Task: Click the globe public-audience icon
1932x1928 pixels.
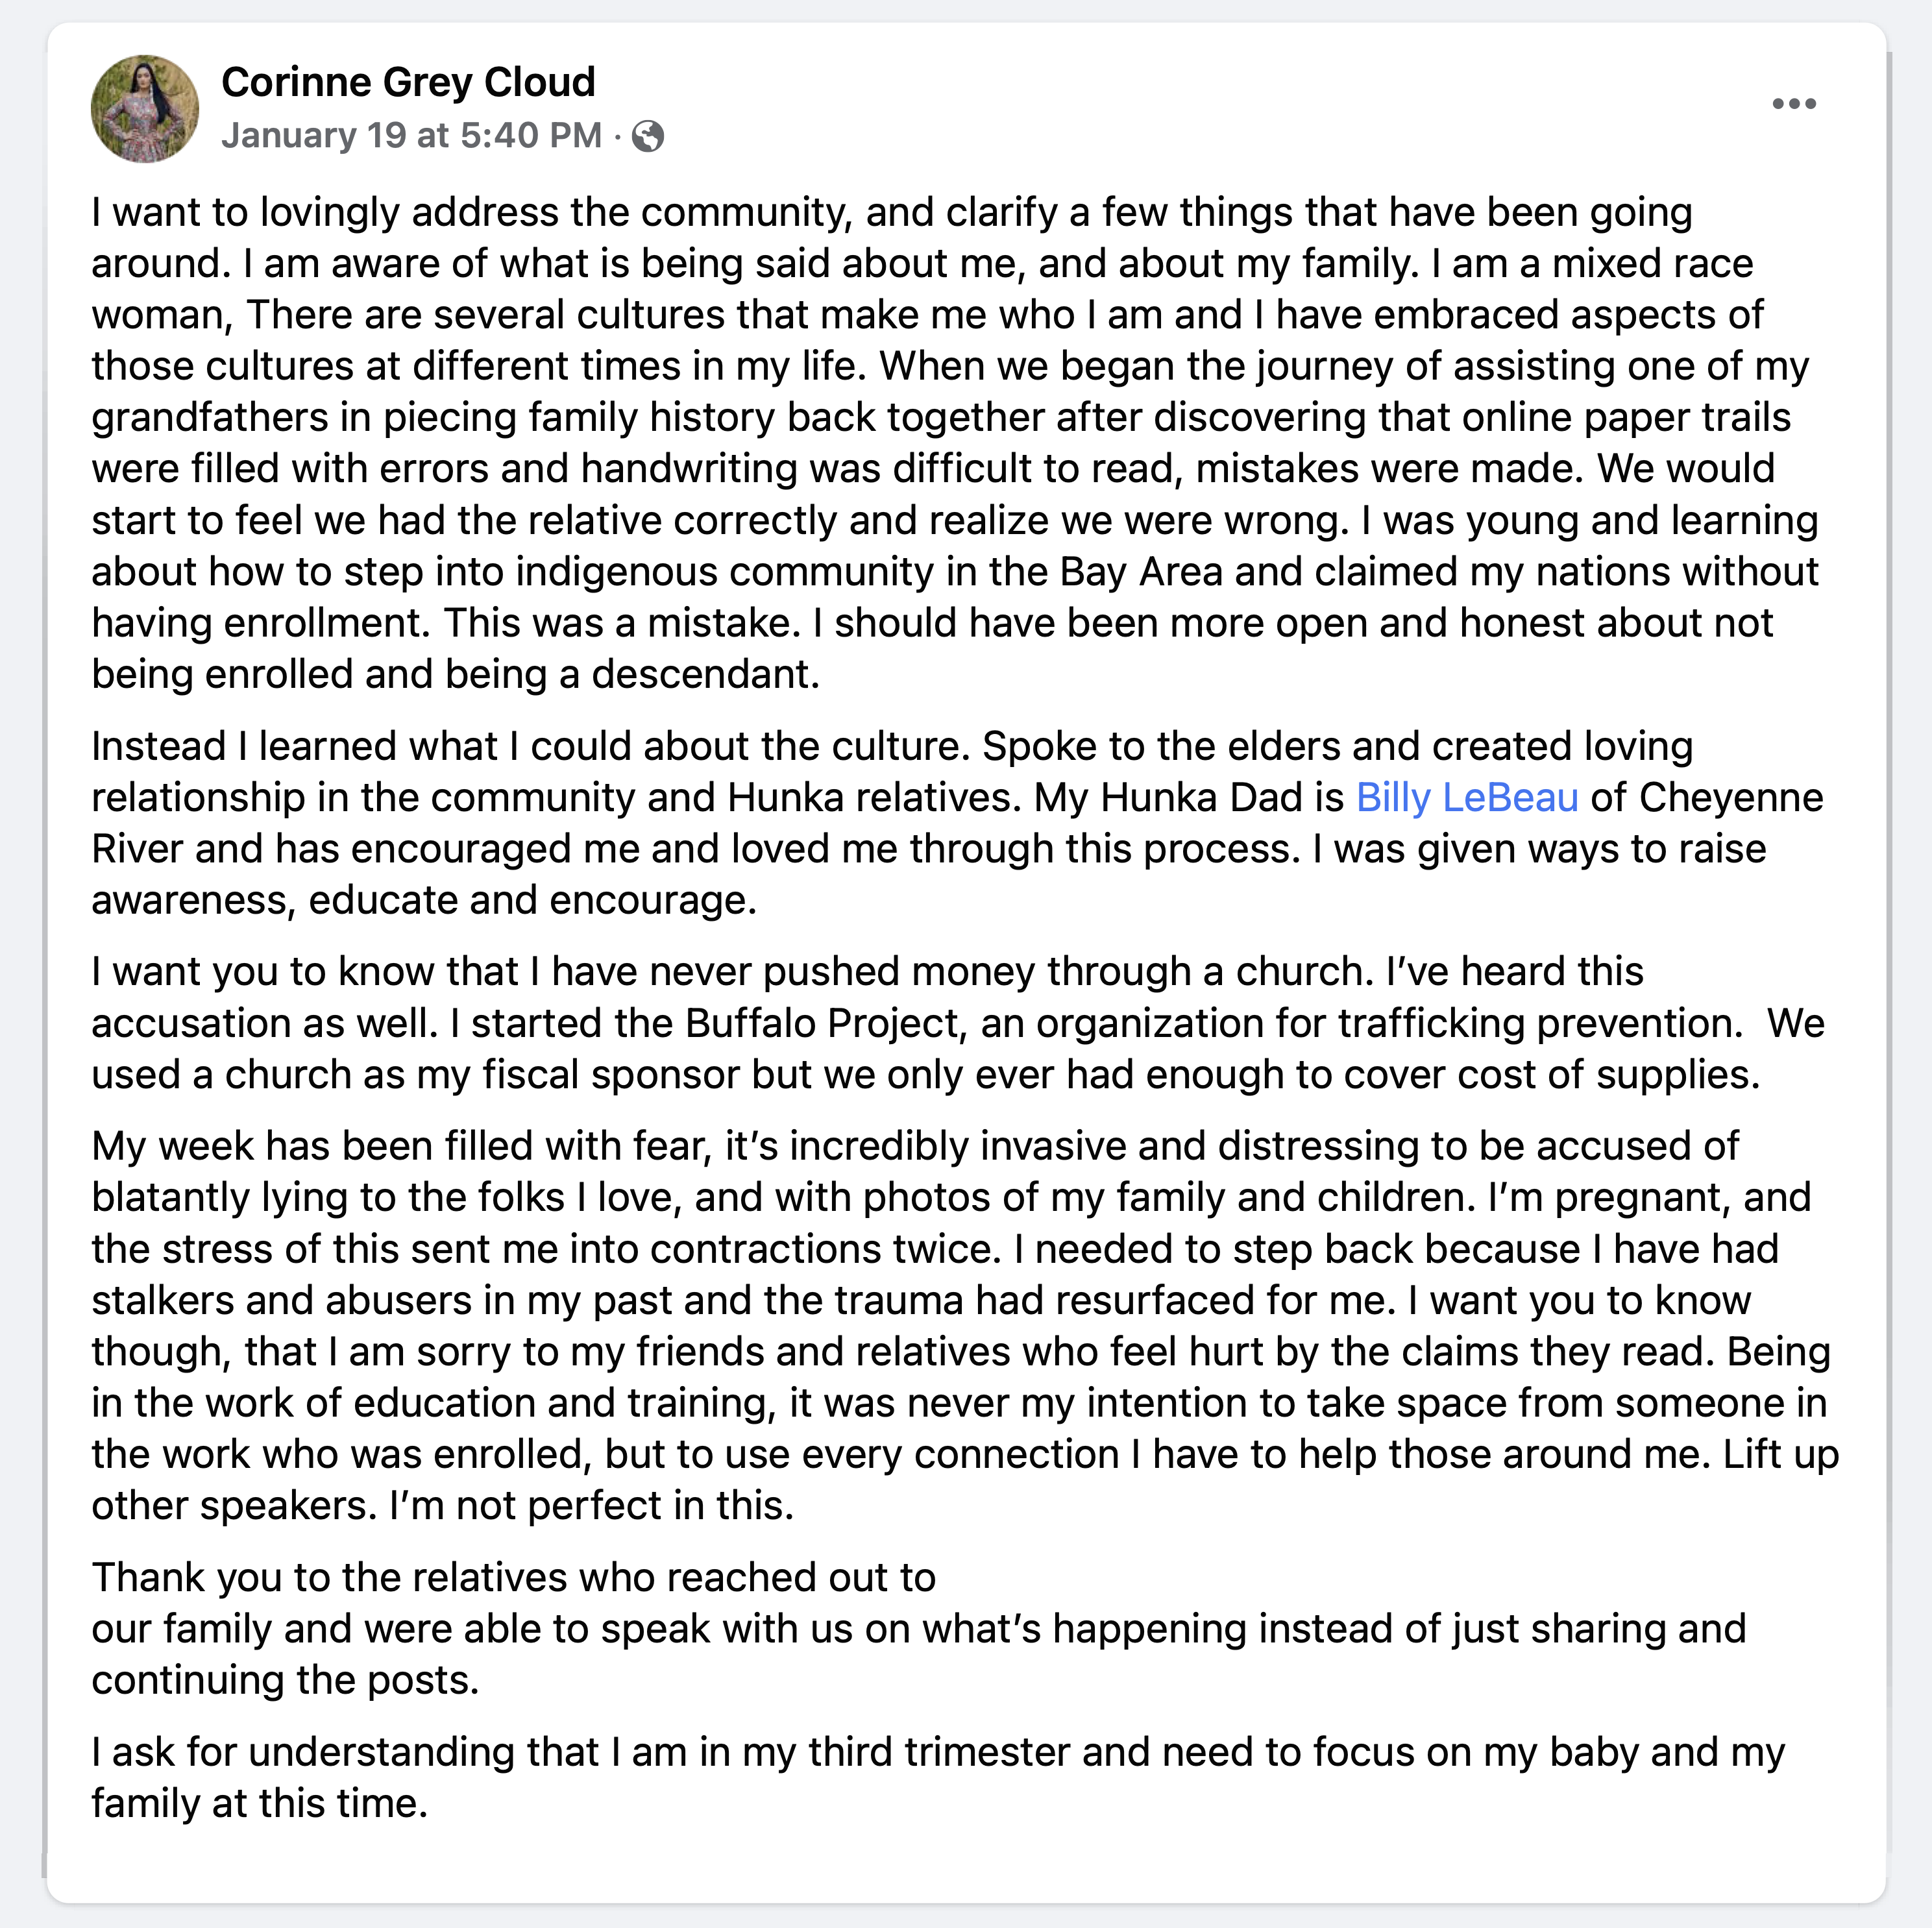Action: pos(648,135)
